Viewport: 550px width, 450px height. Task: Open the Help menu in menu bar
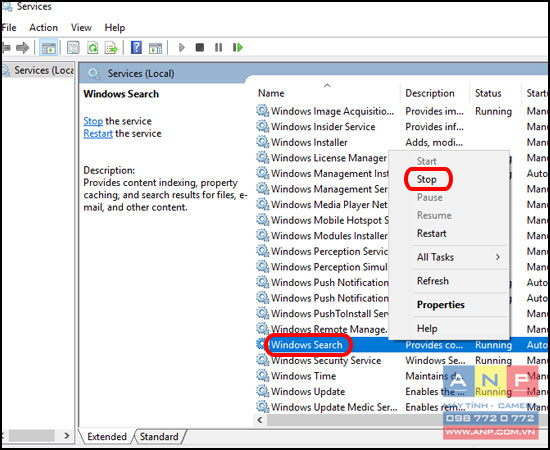(x=115, y=27)
